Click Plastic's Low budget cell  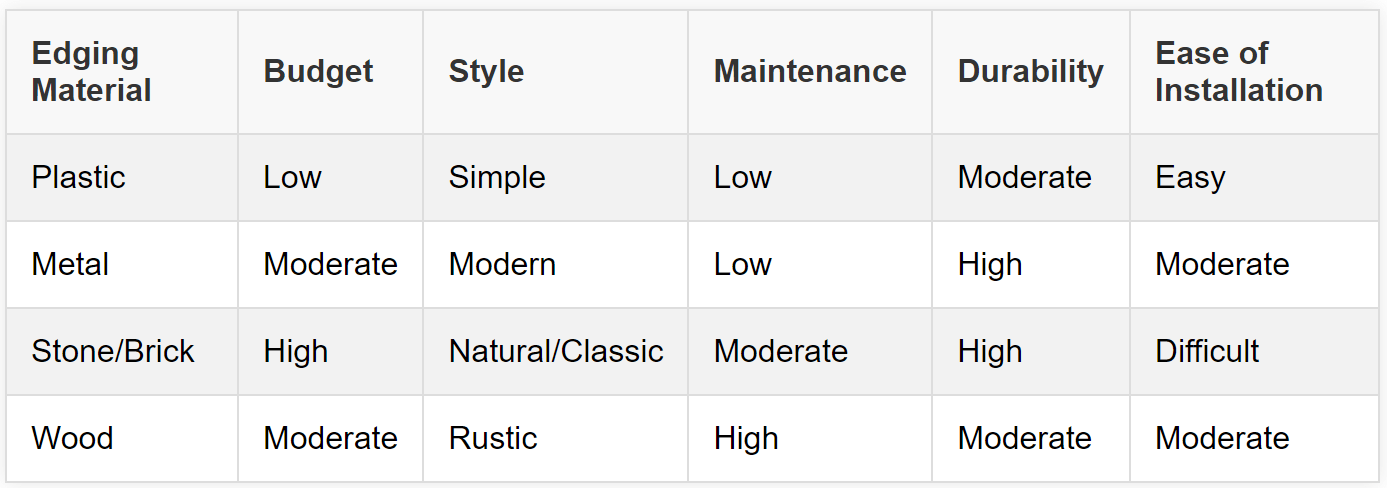(292, 178)
